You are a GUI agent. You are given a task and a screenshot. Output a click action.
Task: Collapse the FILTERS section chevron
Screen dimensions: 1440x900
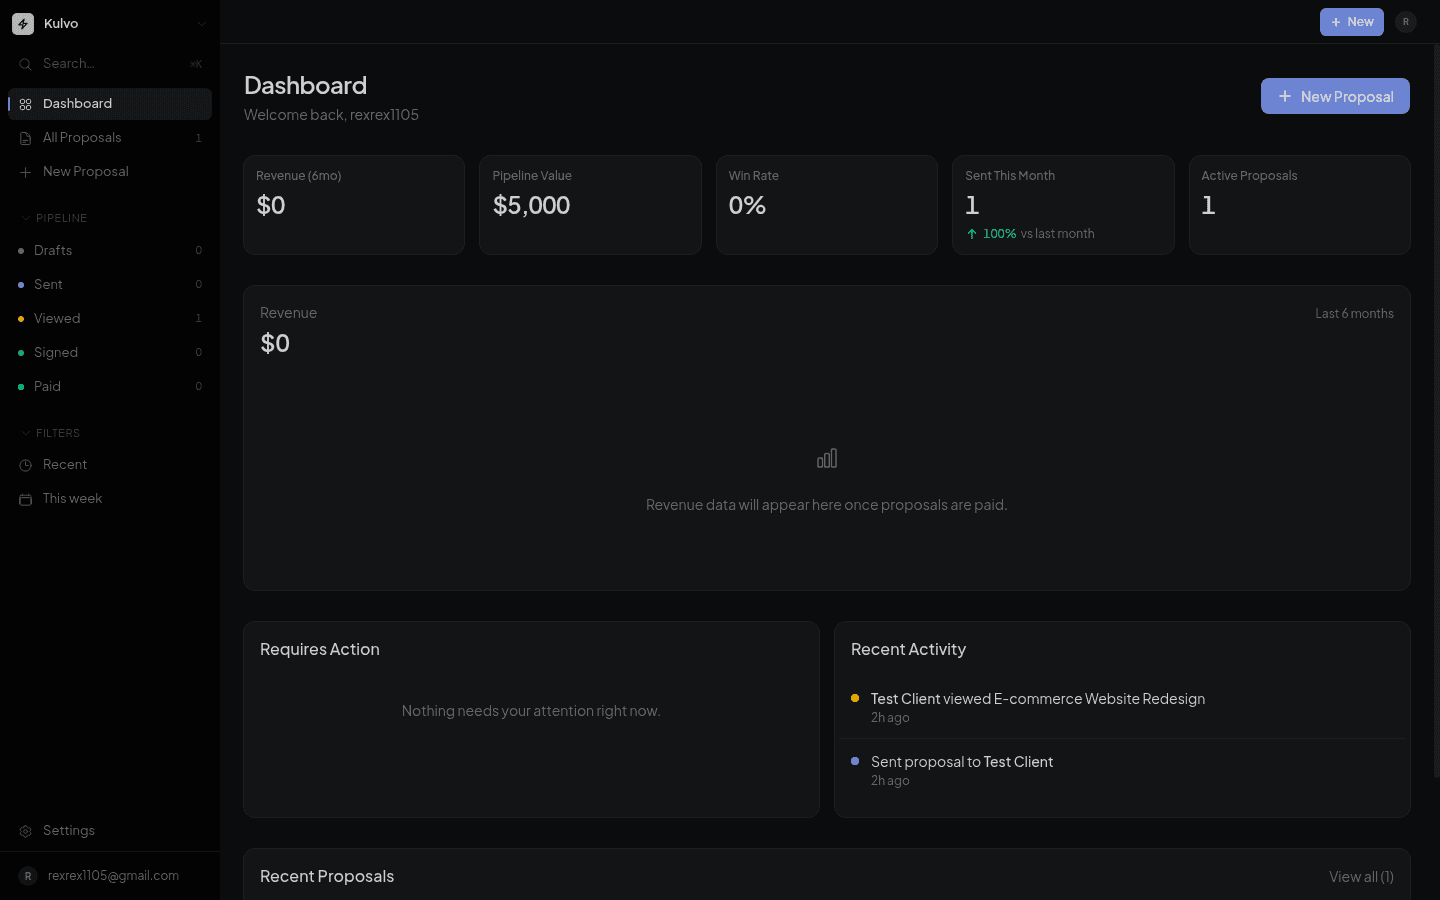(24, 432)
